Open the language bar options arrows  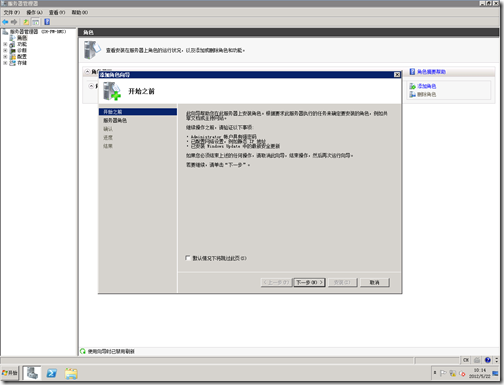click(496, 360)
